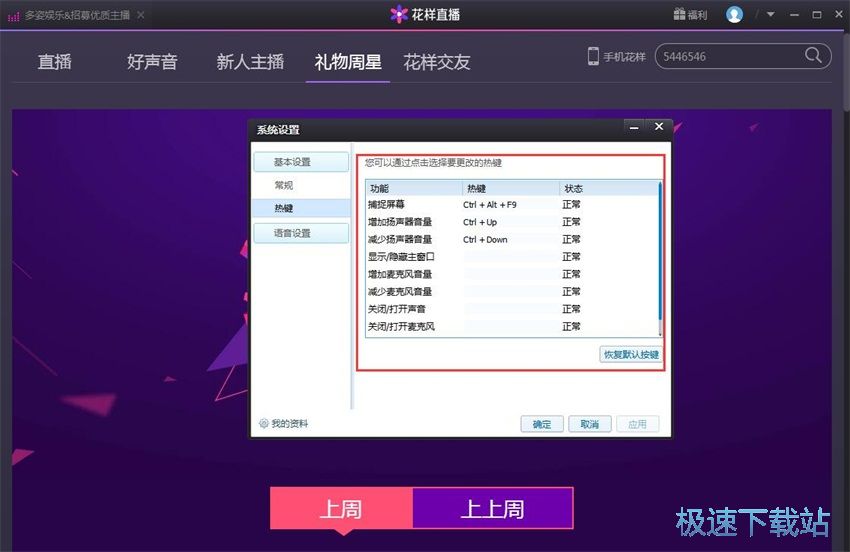Click the 热键 column header

[511, 188]
